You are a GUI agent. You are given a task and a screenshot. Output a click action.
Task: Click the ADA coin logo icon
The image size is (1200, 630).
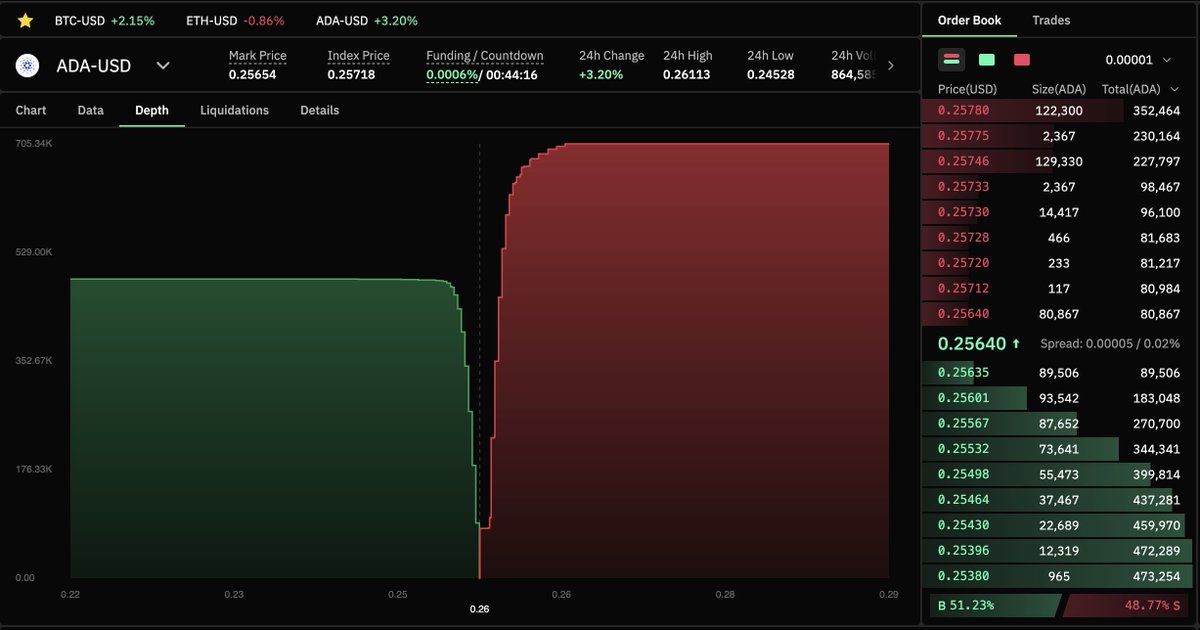pyautogui.click(x=26, y=66)
